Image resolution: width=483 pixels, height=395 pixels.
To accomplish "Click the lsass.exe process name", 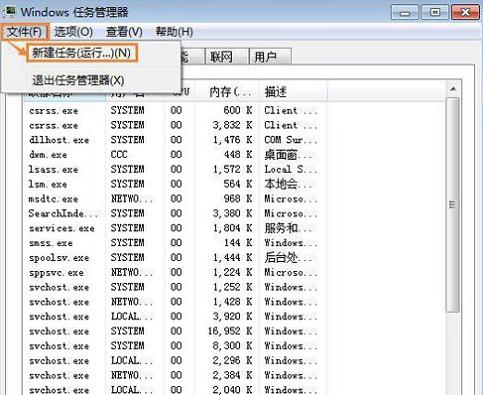I will point(53,169).
